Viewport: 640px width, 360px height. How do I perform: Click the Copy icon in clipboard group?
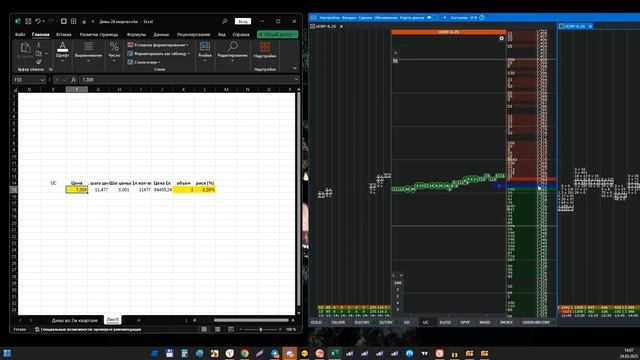point(38,53)
